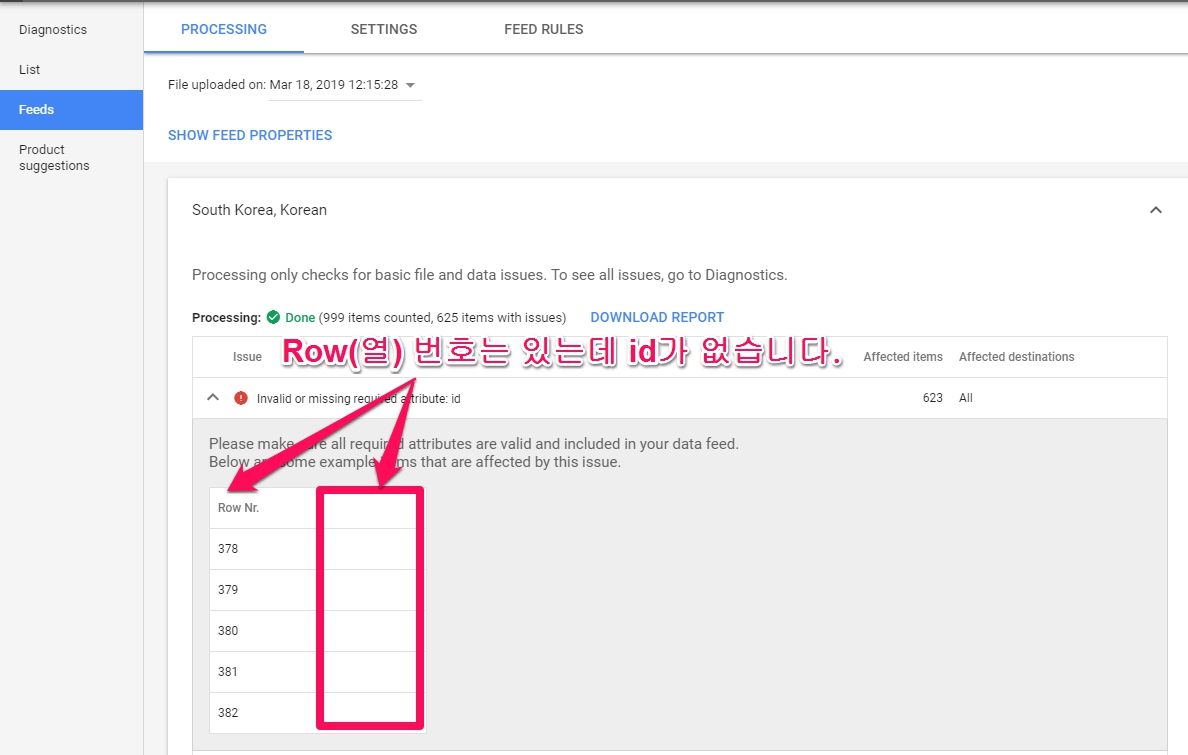Click the Affected items column header
This screenshot has width=1188, height=755.
pyautogui.click(x=902, y=357)
